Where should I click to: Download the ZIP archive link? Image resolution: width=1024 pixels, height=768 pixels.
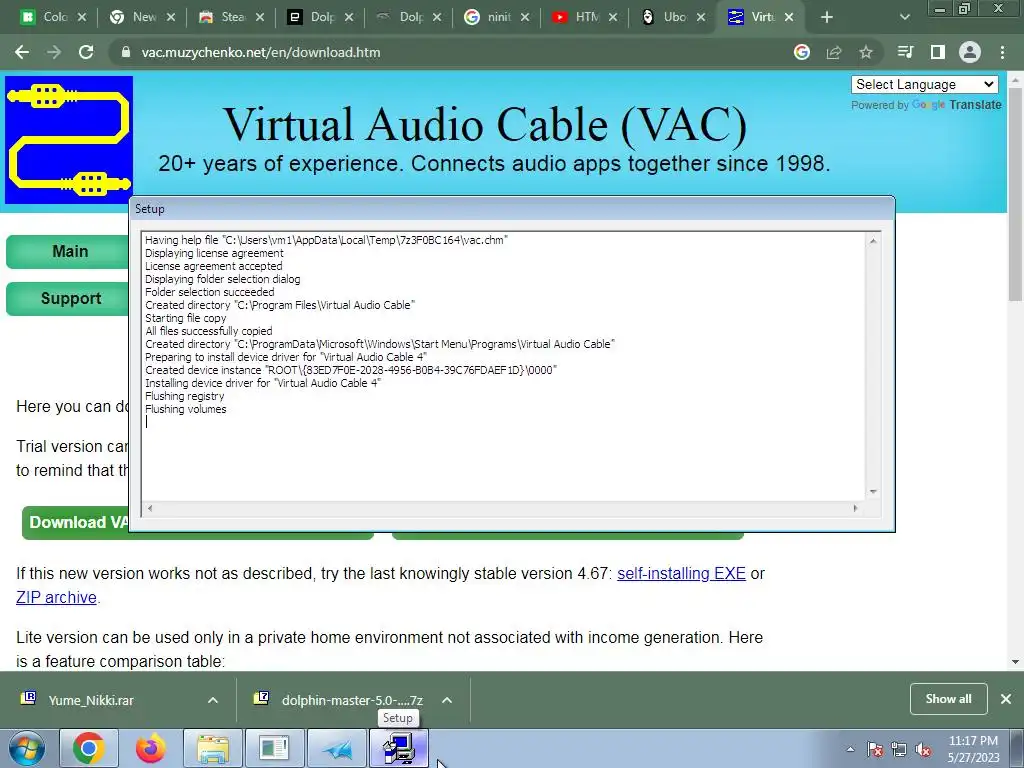click(x=56, y=598)
